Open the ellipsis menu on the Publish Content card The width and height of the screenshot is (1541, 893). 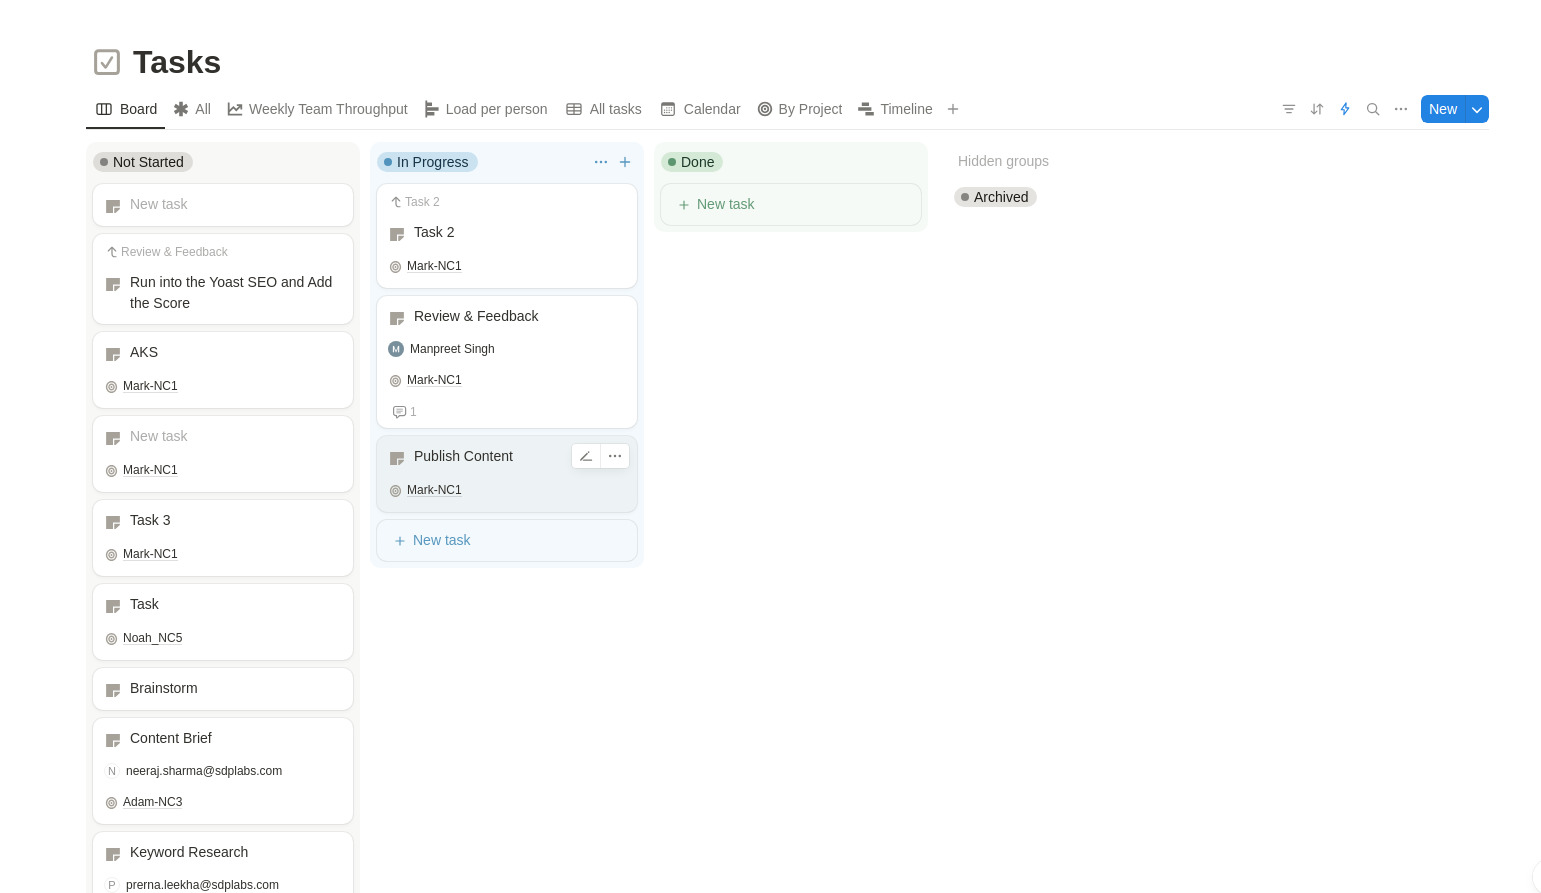coord(614,456)
